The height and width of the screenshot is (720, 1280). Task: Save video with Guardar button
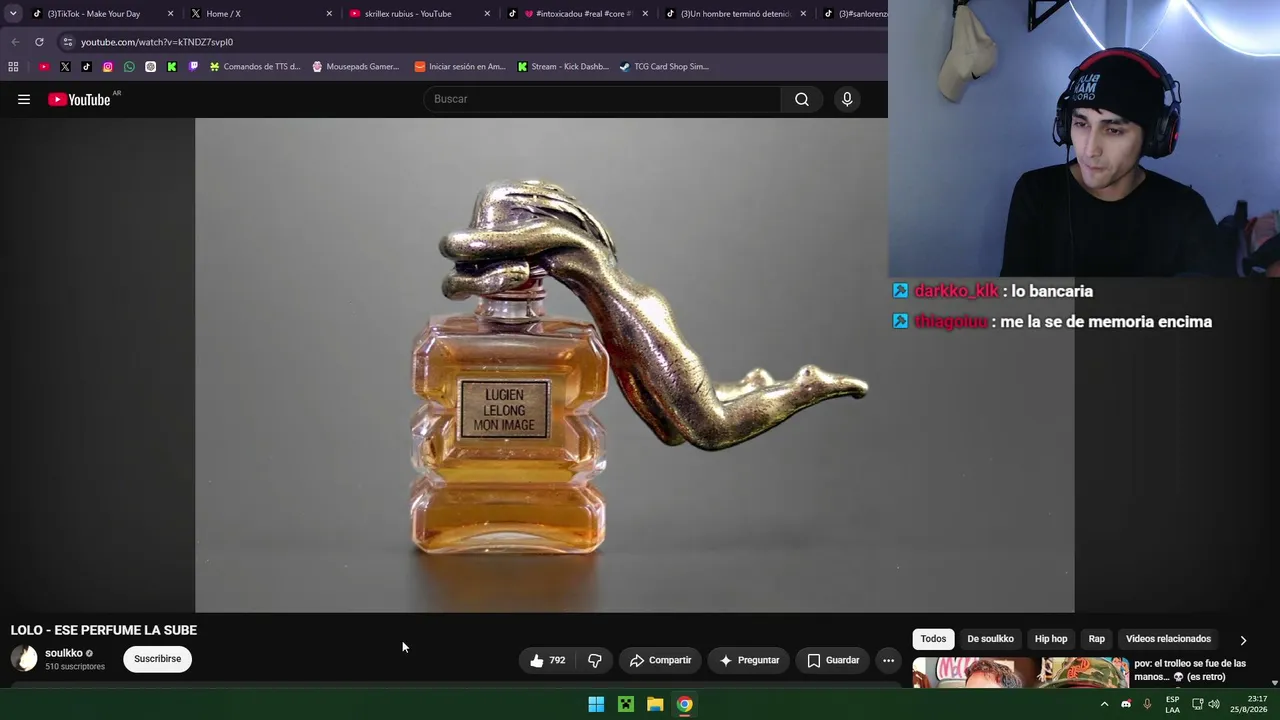pos(833,660)
